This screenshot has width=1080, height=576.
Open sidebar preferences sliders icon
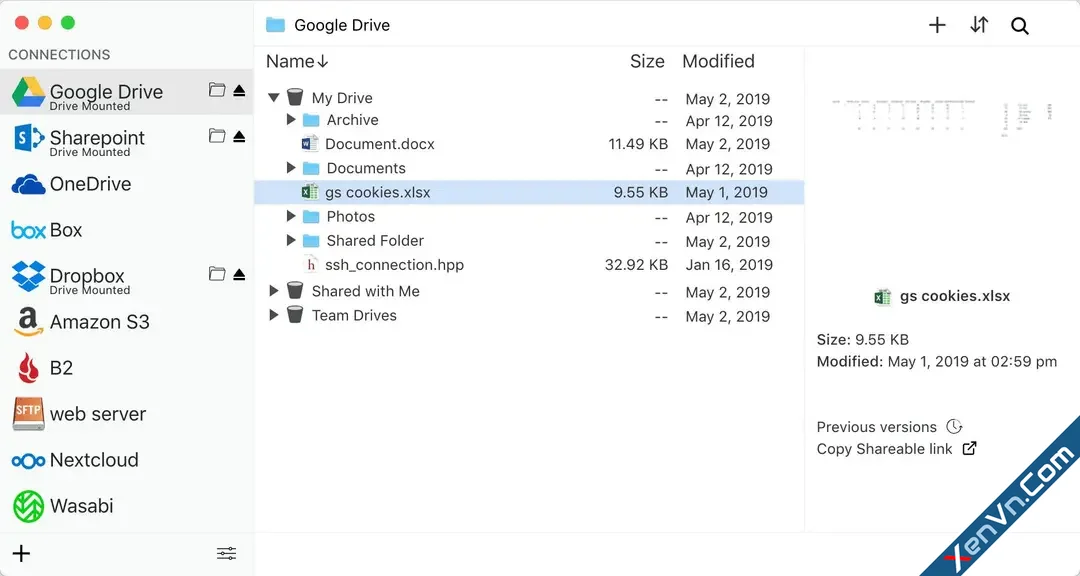(227, 553)
